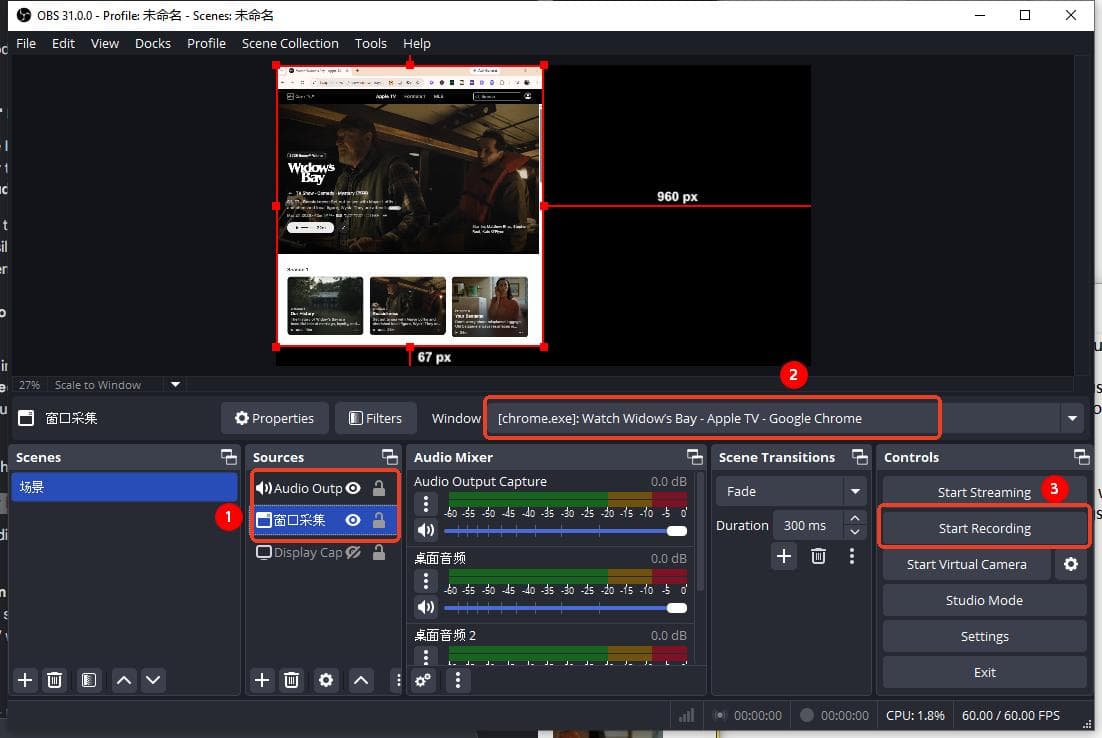Increase transition duration with up arrow
The height and width of the screenshot is (738, 1102).
(x=855, y=518)
